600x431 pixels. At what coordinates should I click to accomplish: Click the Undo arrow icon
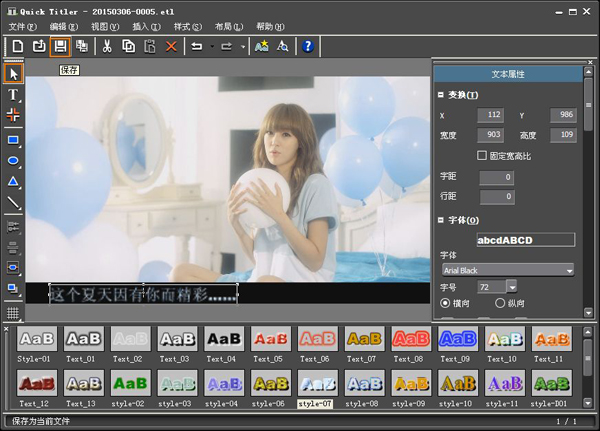[x=197, y=46]
